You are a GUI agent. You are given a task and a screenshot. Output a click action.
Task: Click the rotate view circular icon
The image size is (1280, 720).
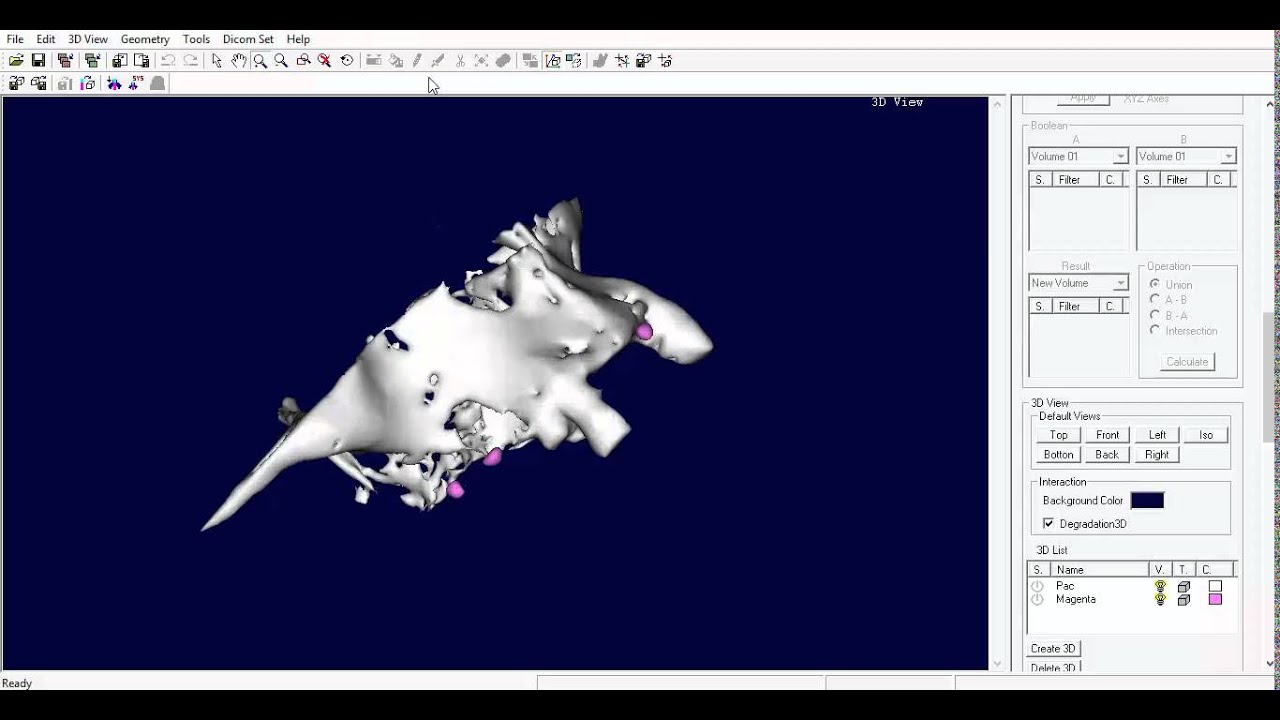point(347,61)
